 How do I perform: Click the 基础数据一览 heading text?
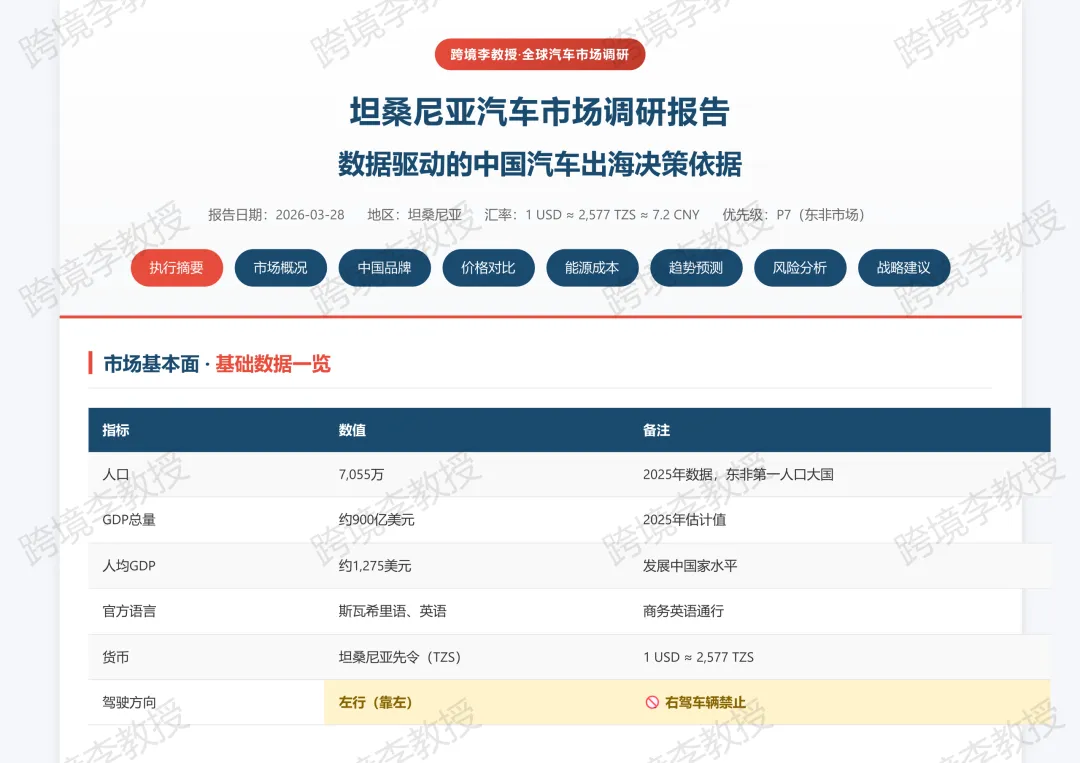coord(273,364)
